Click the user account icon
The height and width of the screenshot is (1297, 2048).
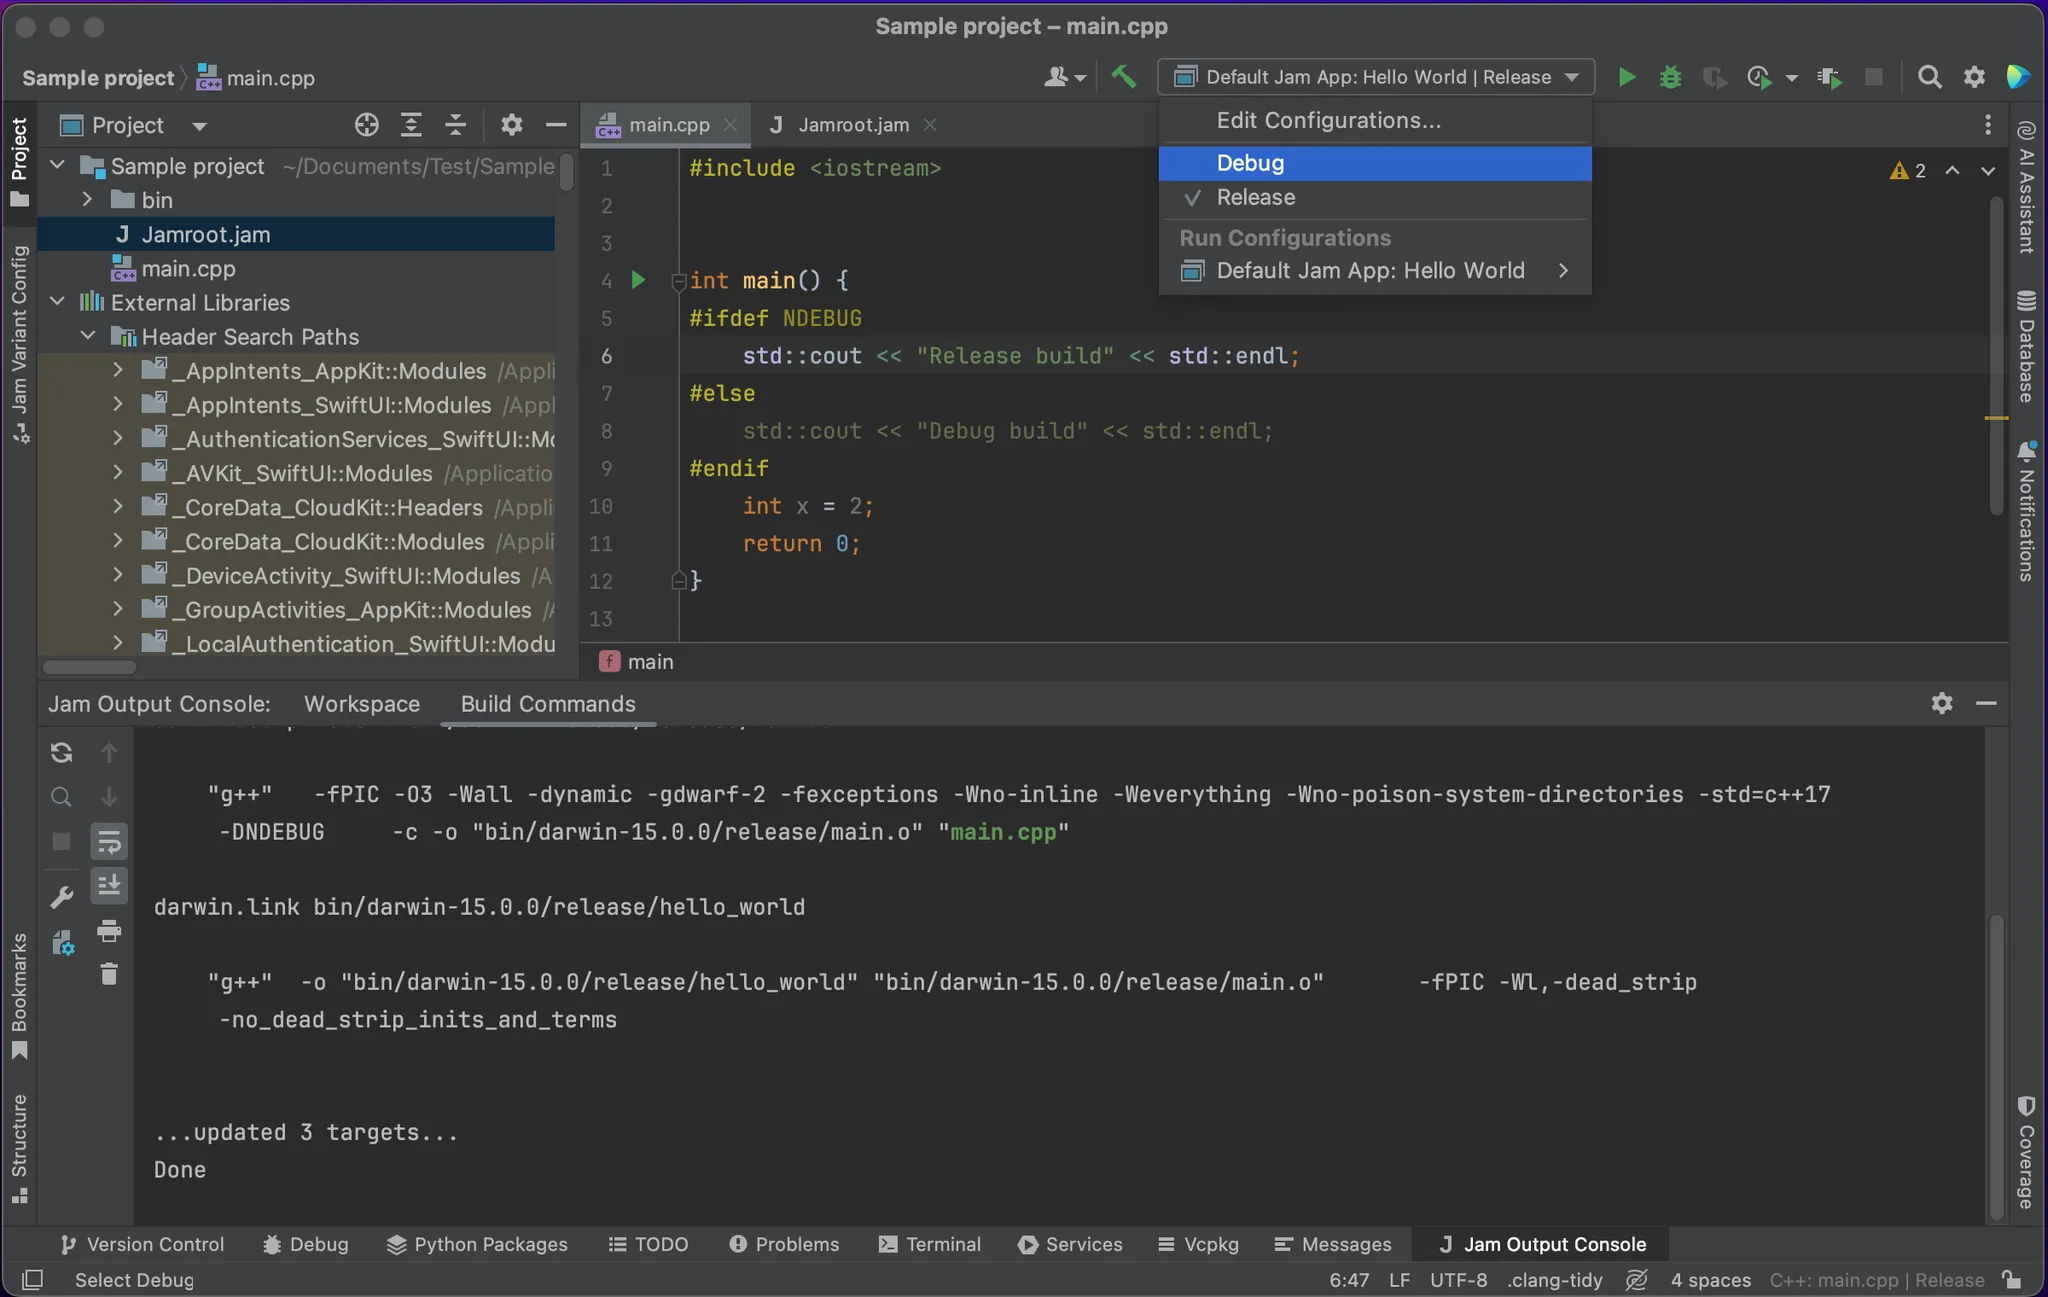(1056, 77)
